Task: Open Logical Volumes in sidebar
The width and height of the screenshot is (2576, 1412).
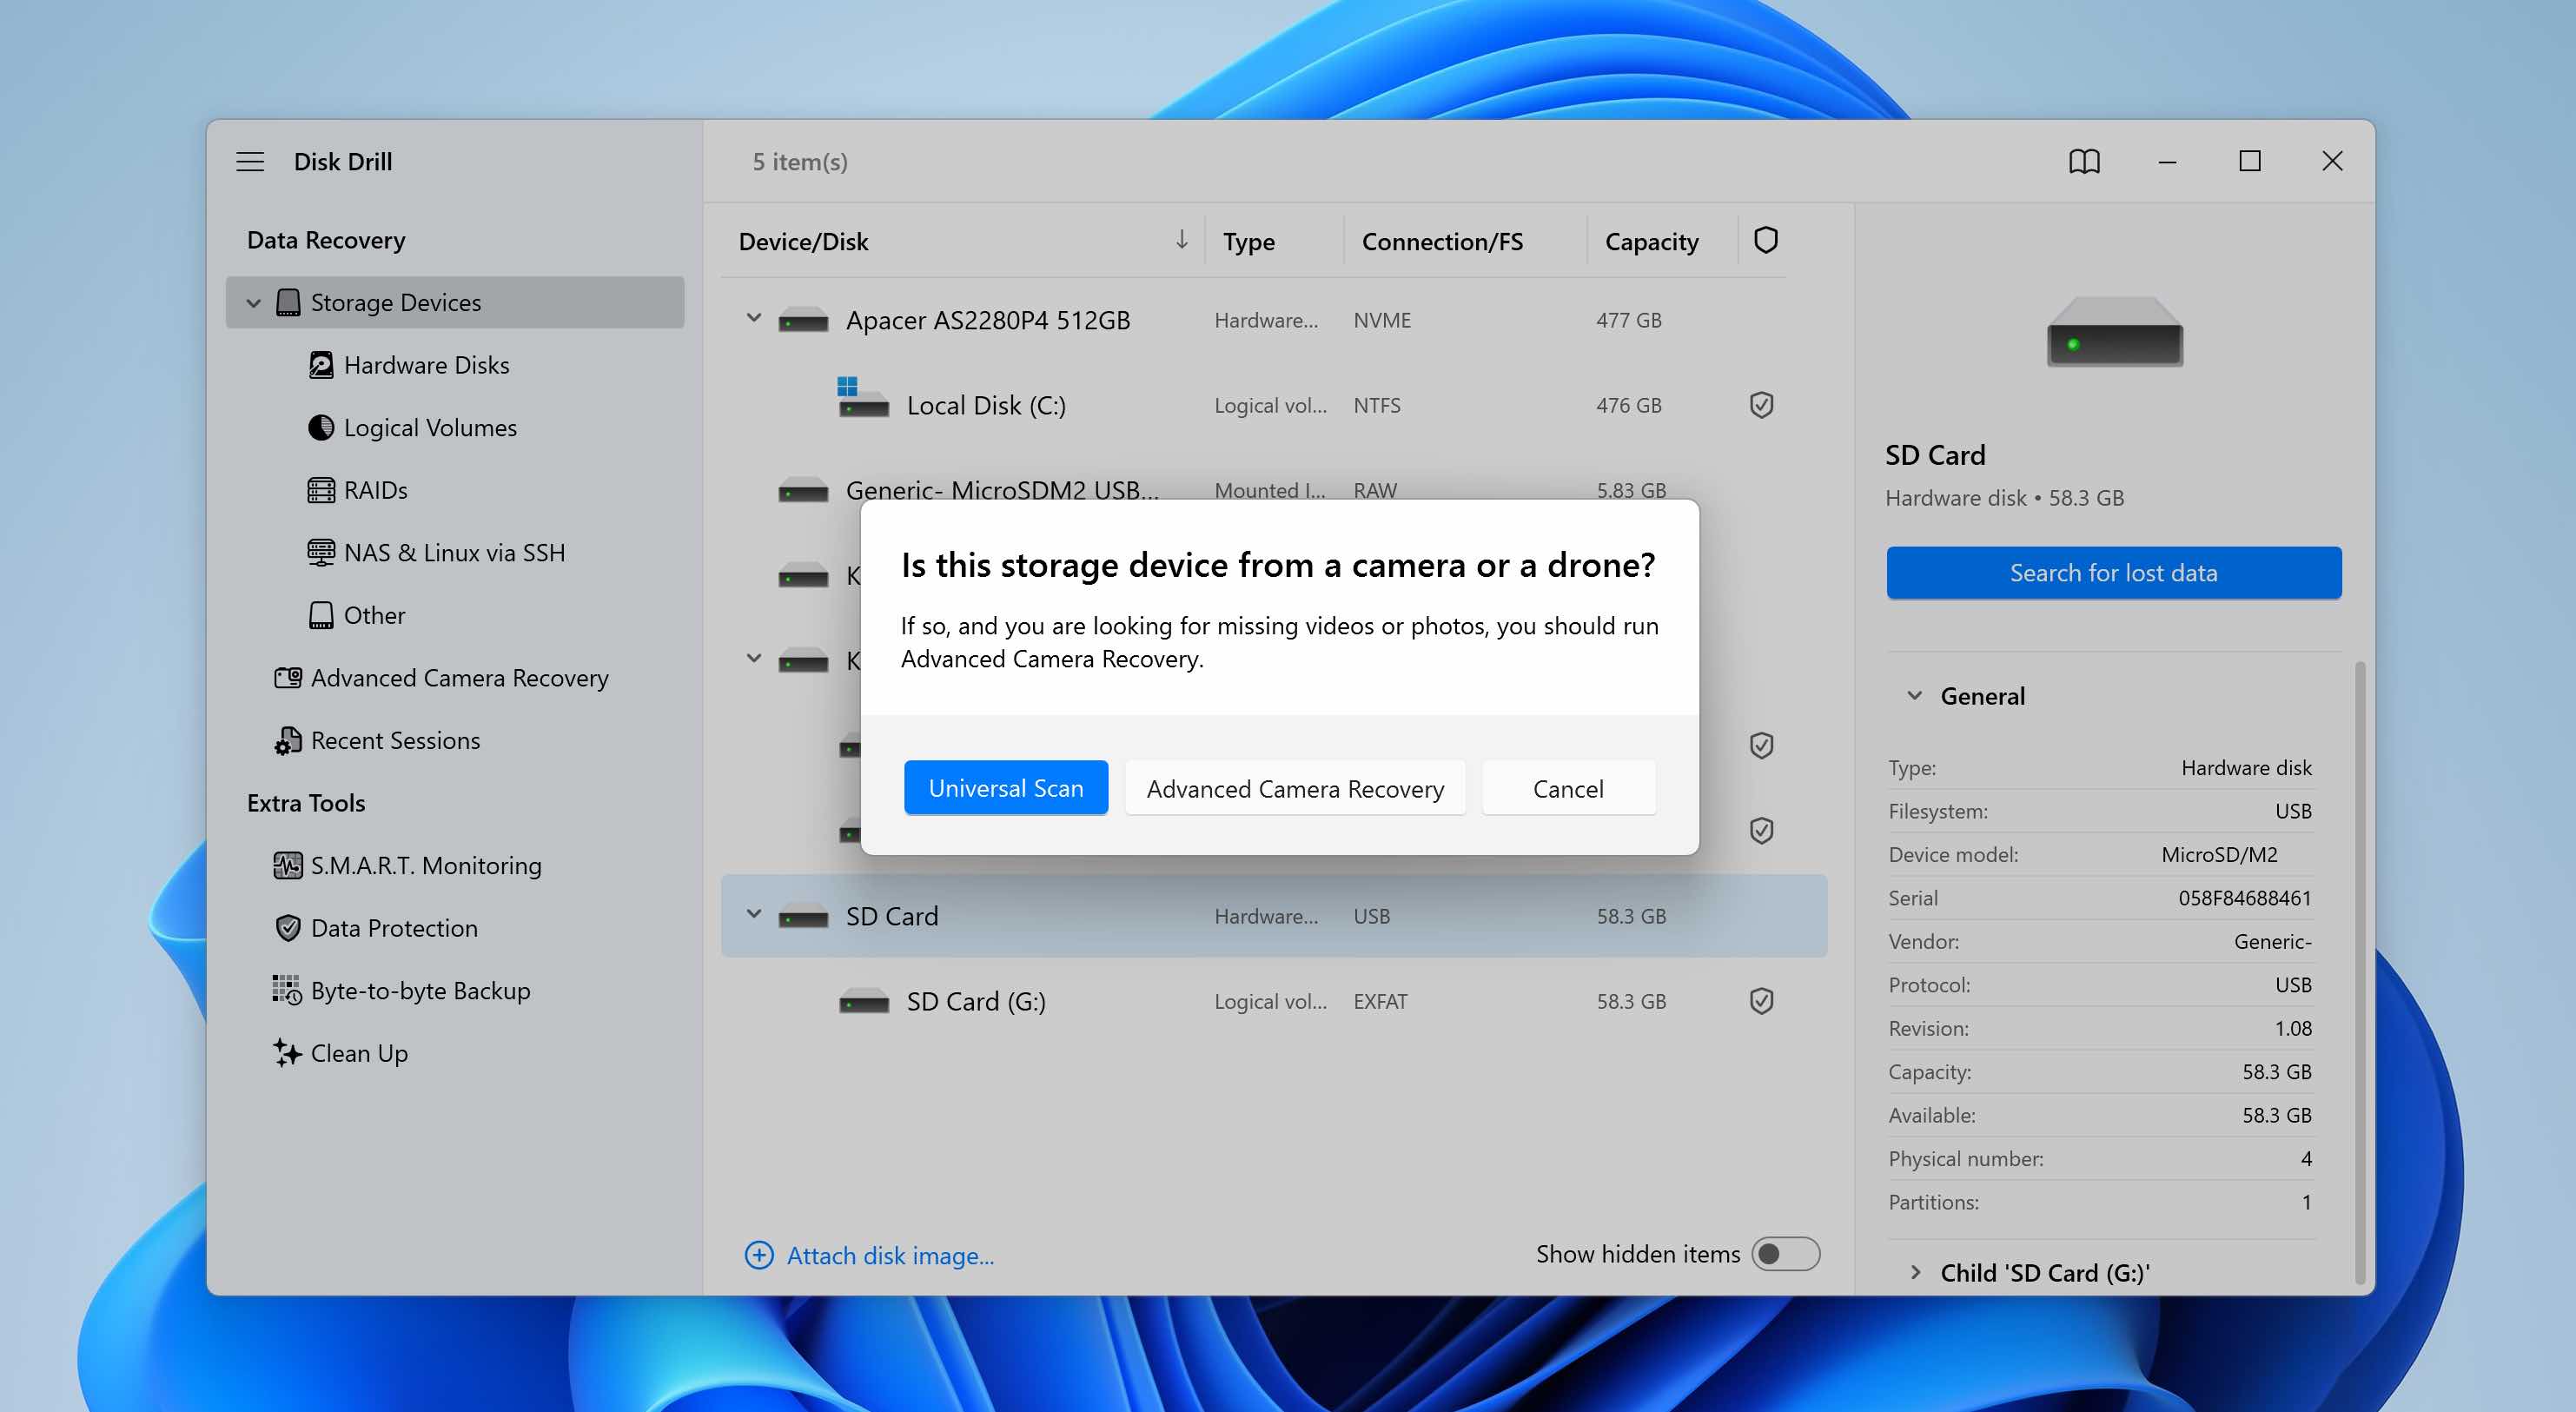Action: [x=430, y=427]
